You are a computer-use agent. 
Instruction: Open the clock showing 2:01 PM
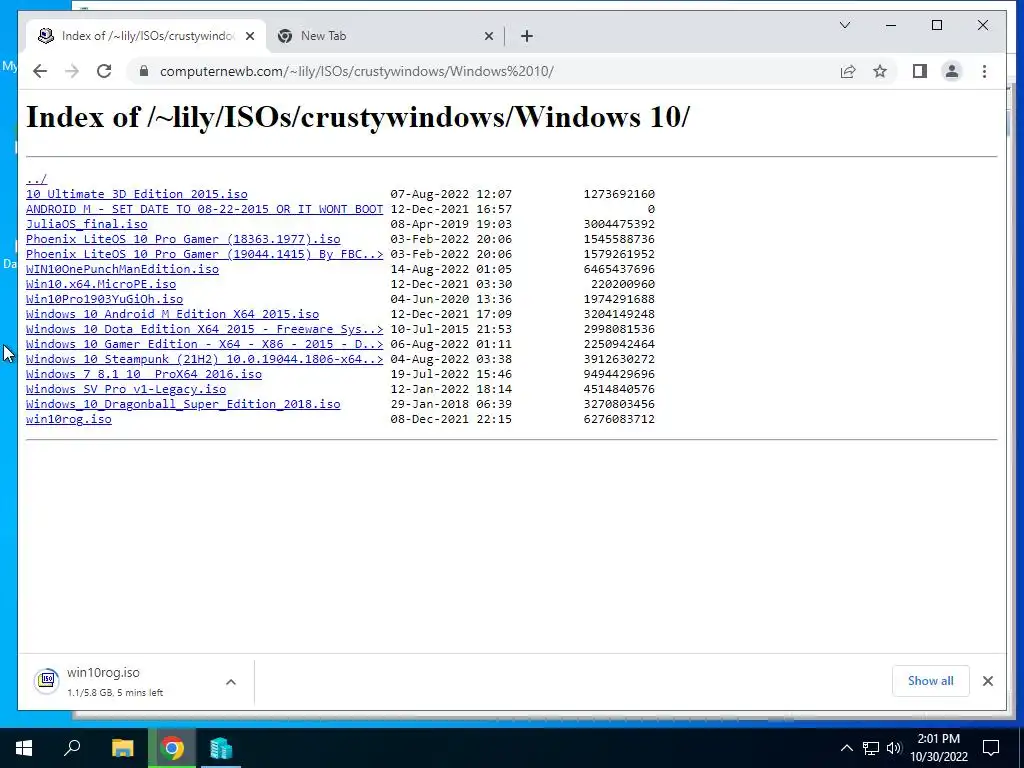point(938,748)
